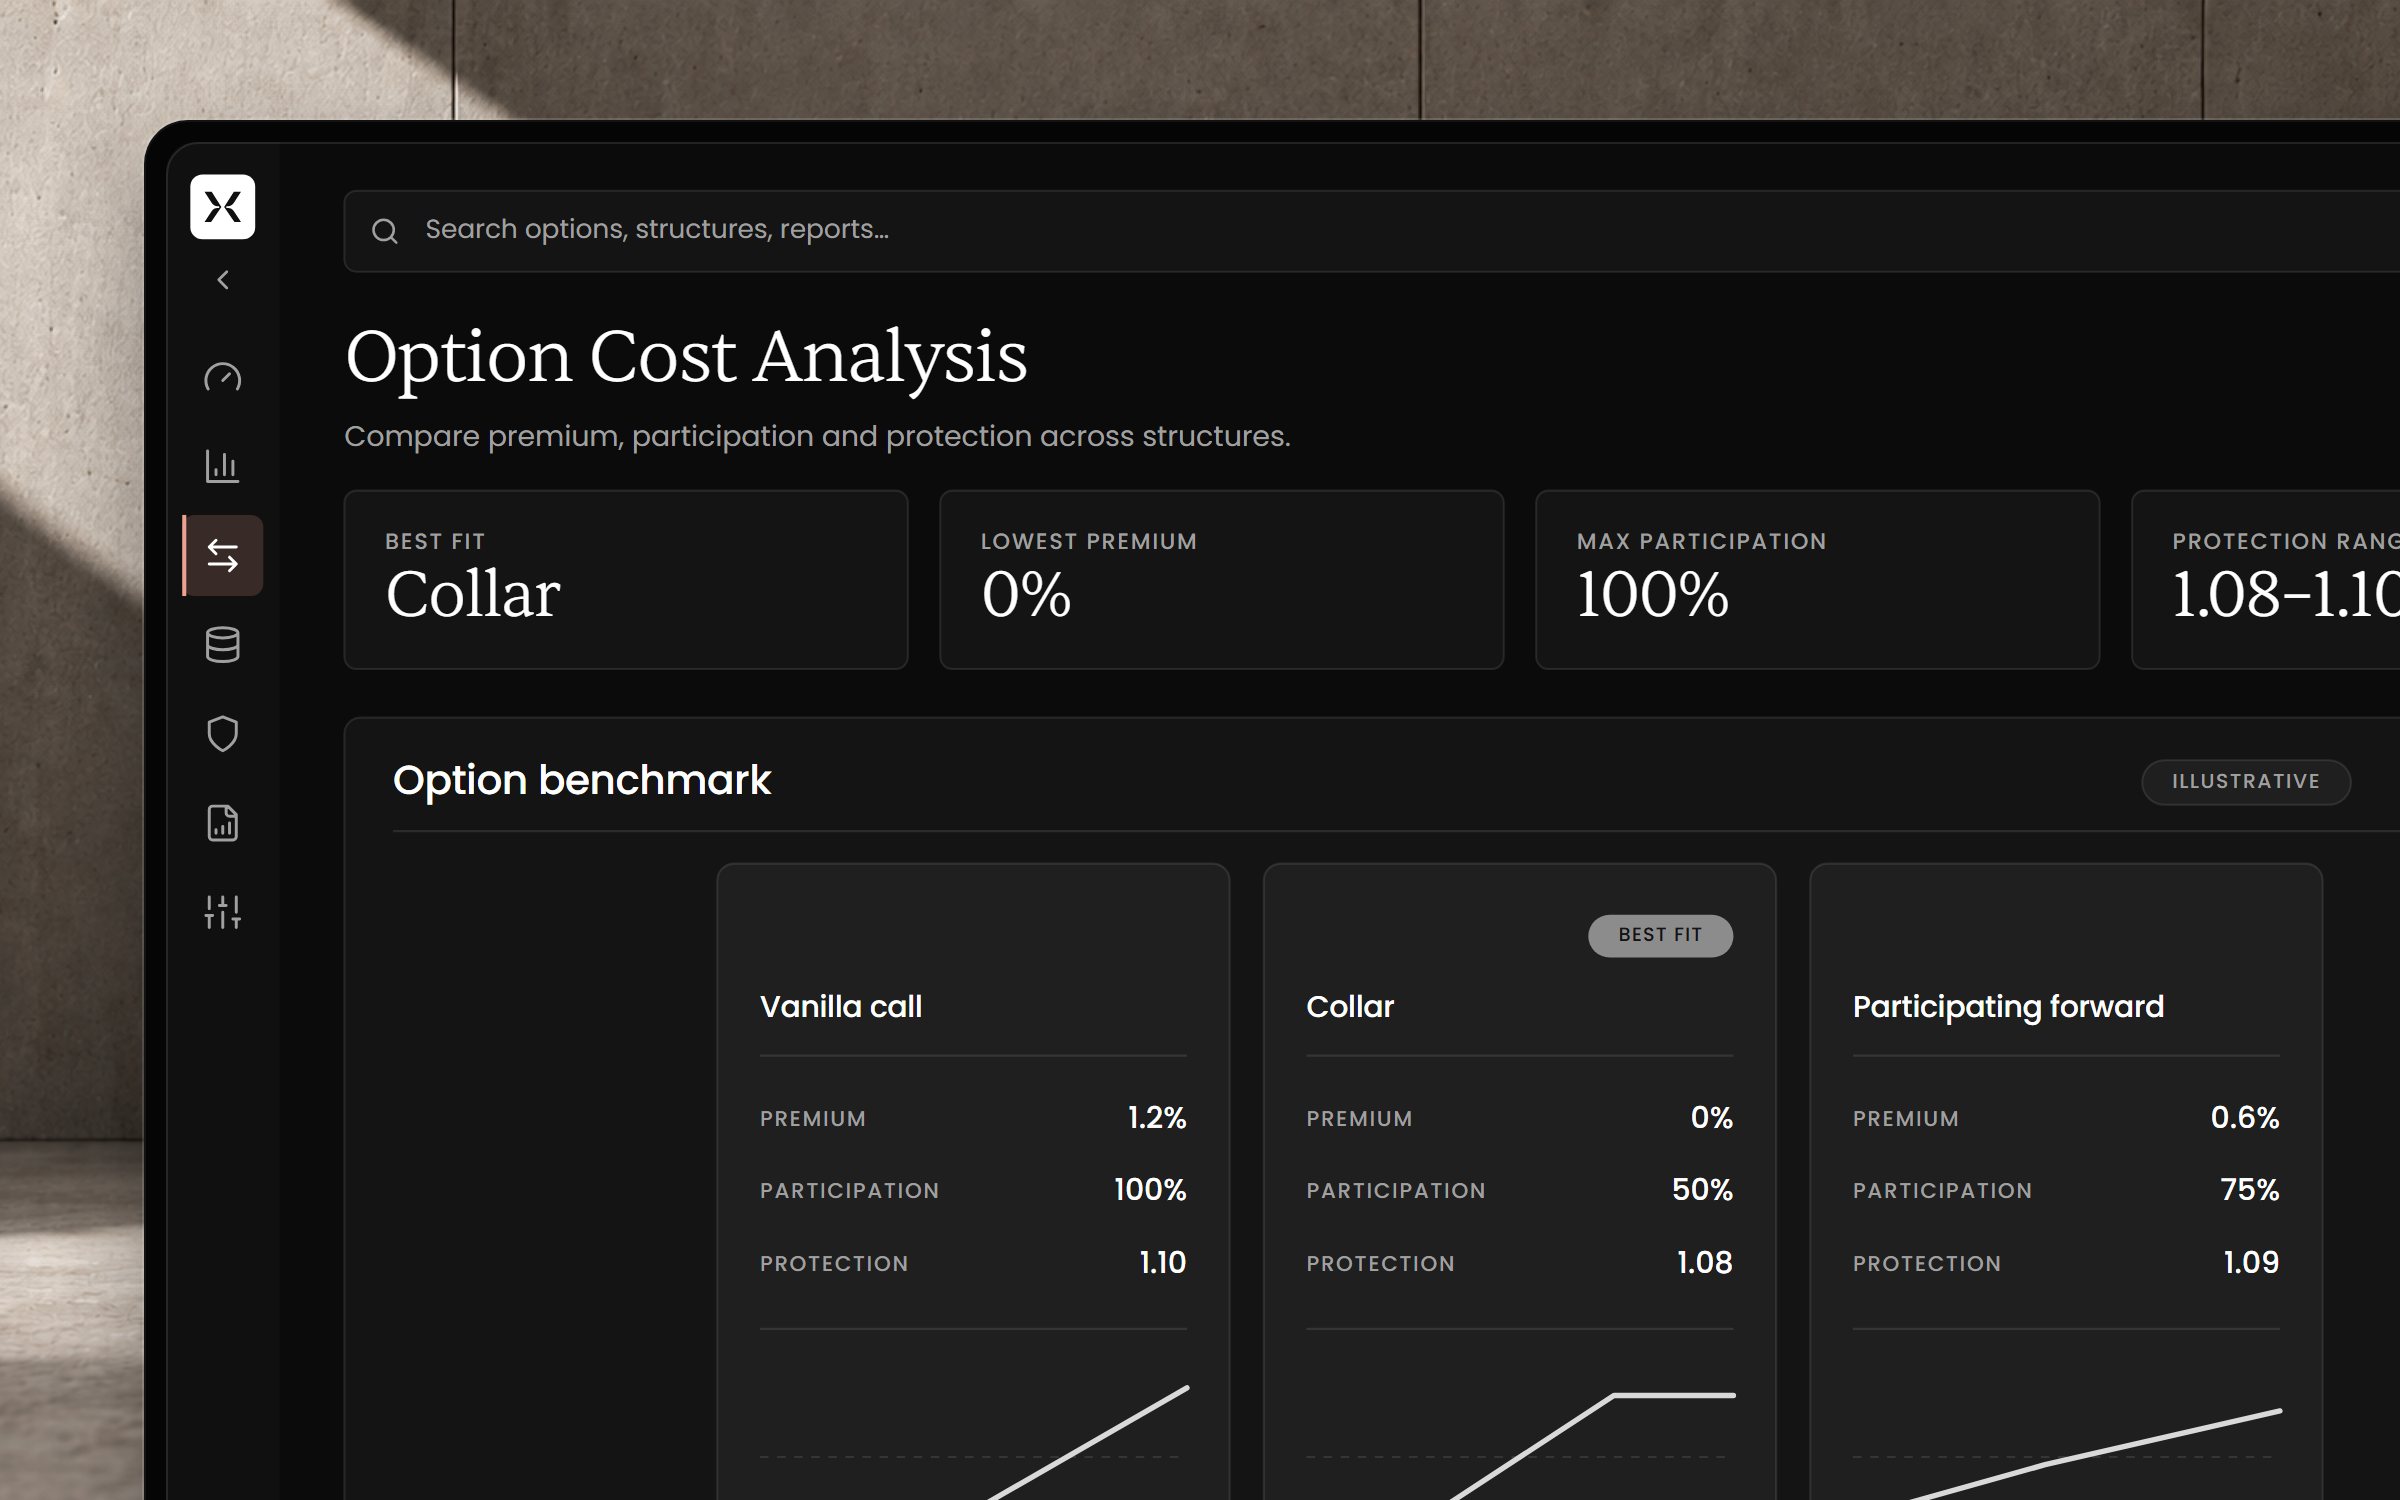Click Vanilla call participation value 100%
This screenshot has height=1500, width=2400.
click(x=1150, y=1189)
